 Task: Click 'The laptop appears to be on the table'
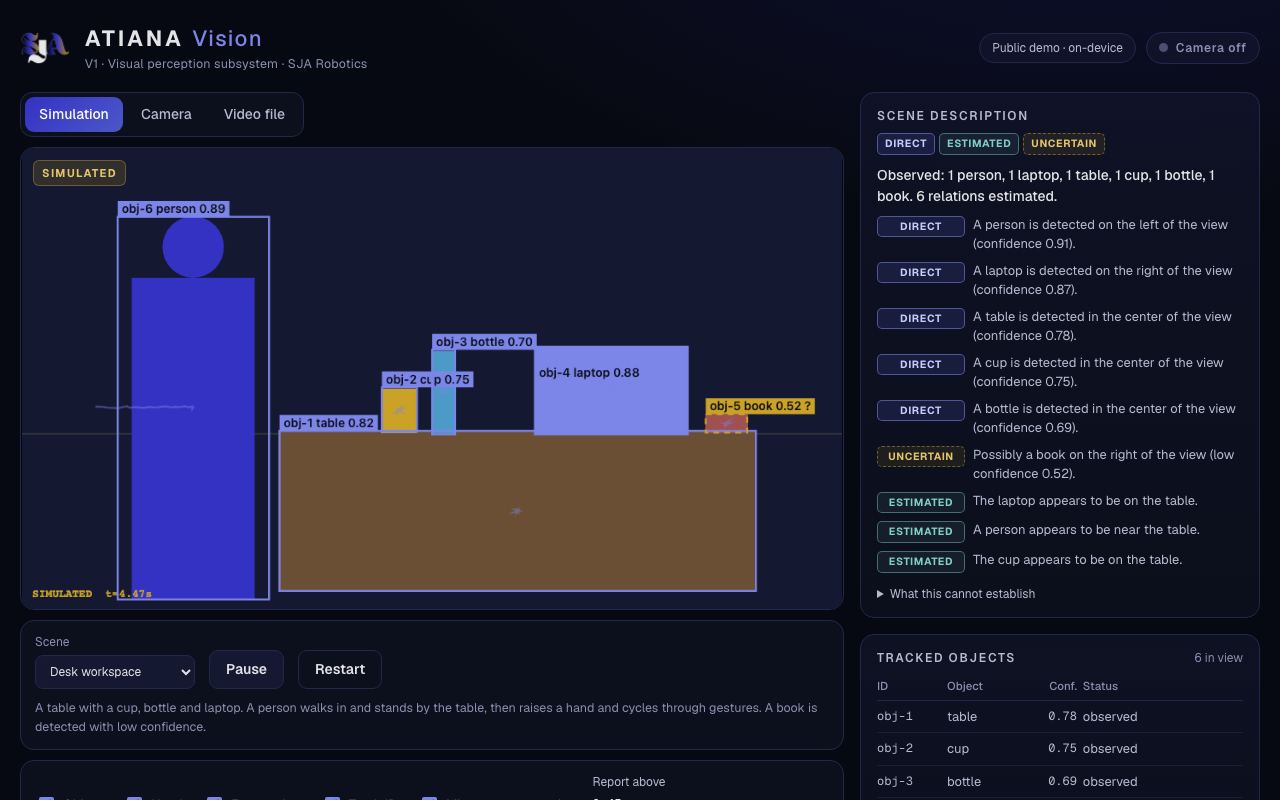pos(1085,501)
